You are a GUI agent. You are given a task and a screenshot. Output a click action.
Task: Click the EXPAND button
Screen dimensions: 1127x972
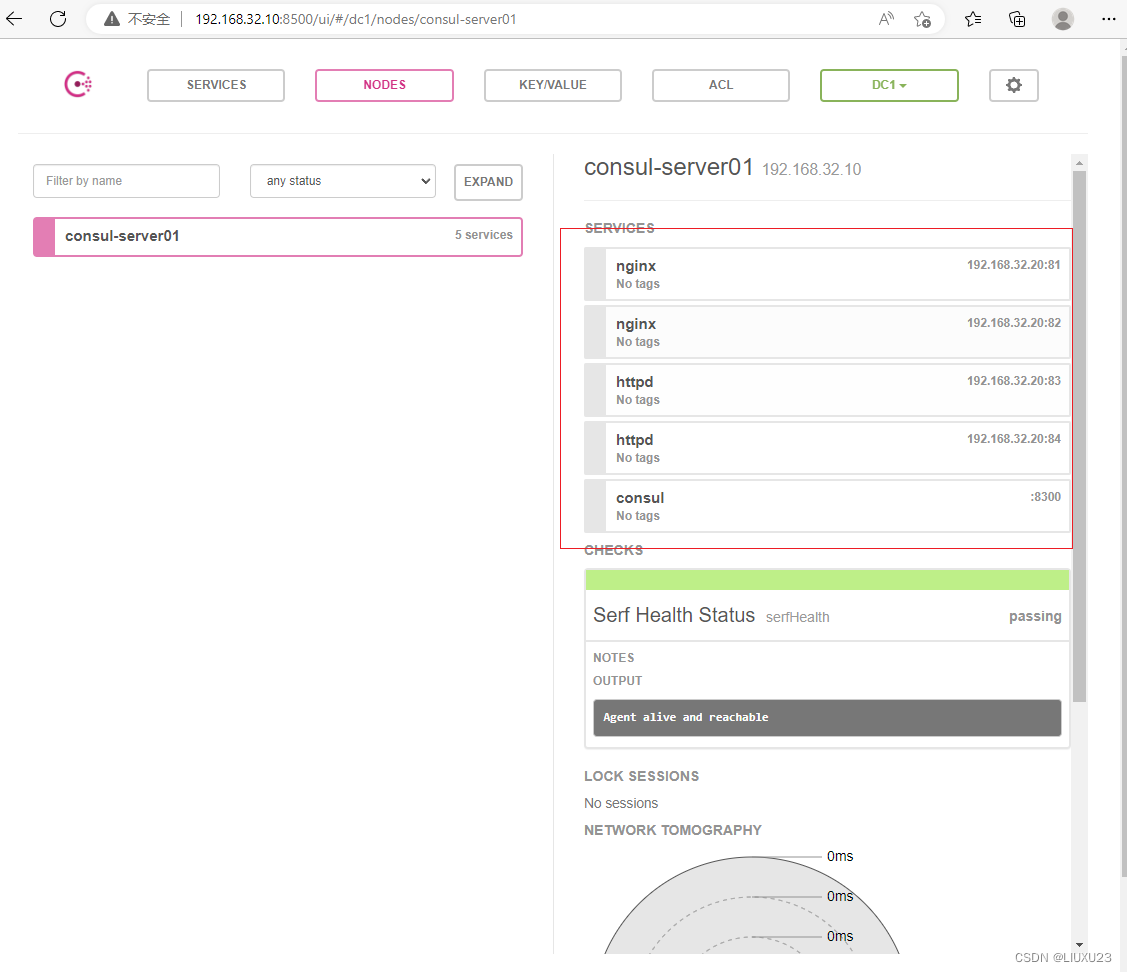(x=488, y=182)
